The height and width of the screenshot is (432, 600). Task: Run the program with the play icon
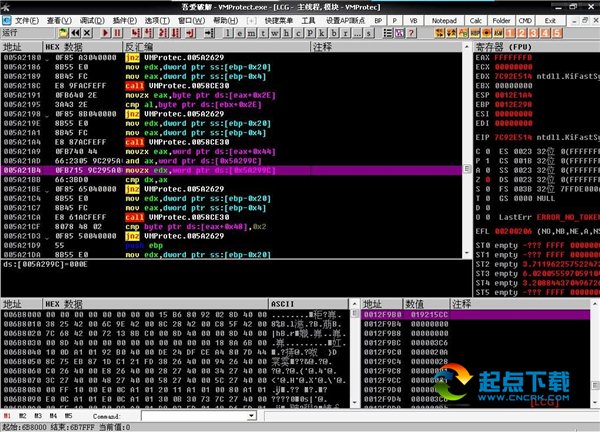[x=106, y=33]
